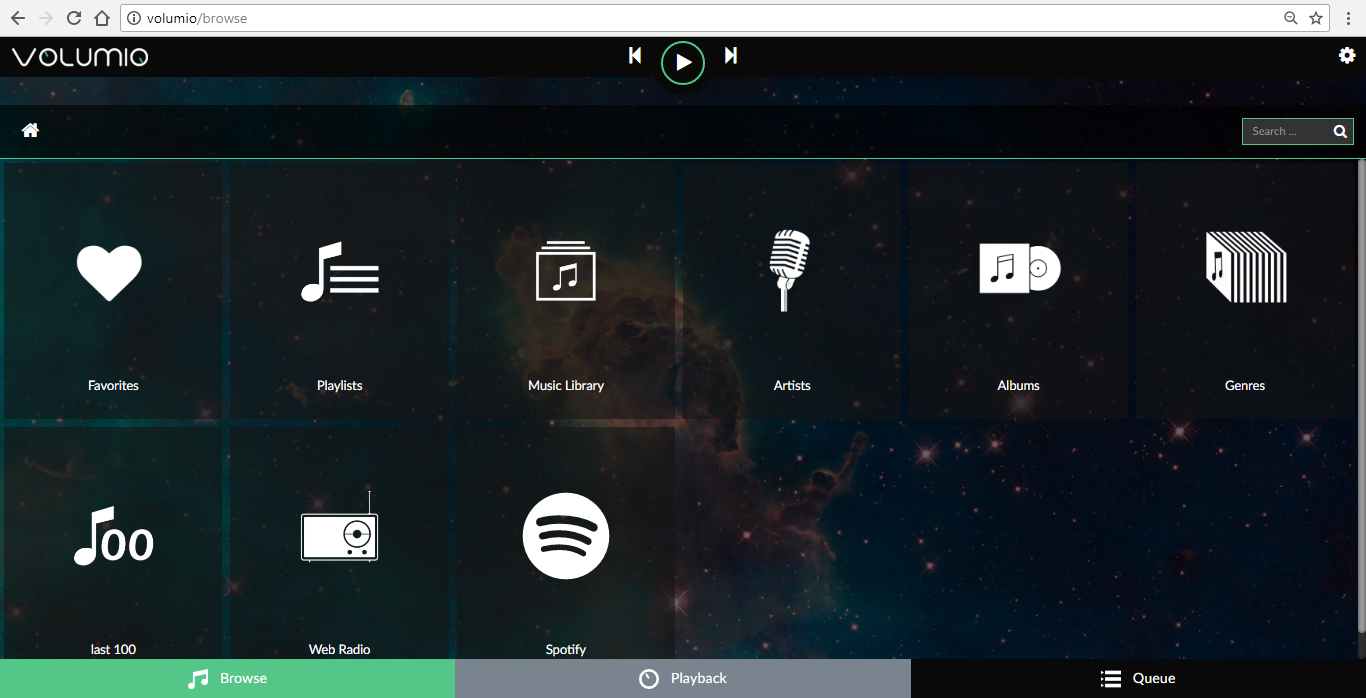This screenshot has width=1366, height=698.
Task: Click the Volumio logo
Action: pos(80,57)
